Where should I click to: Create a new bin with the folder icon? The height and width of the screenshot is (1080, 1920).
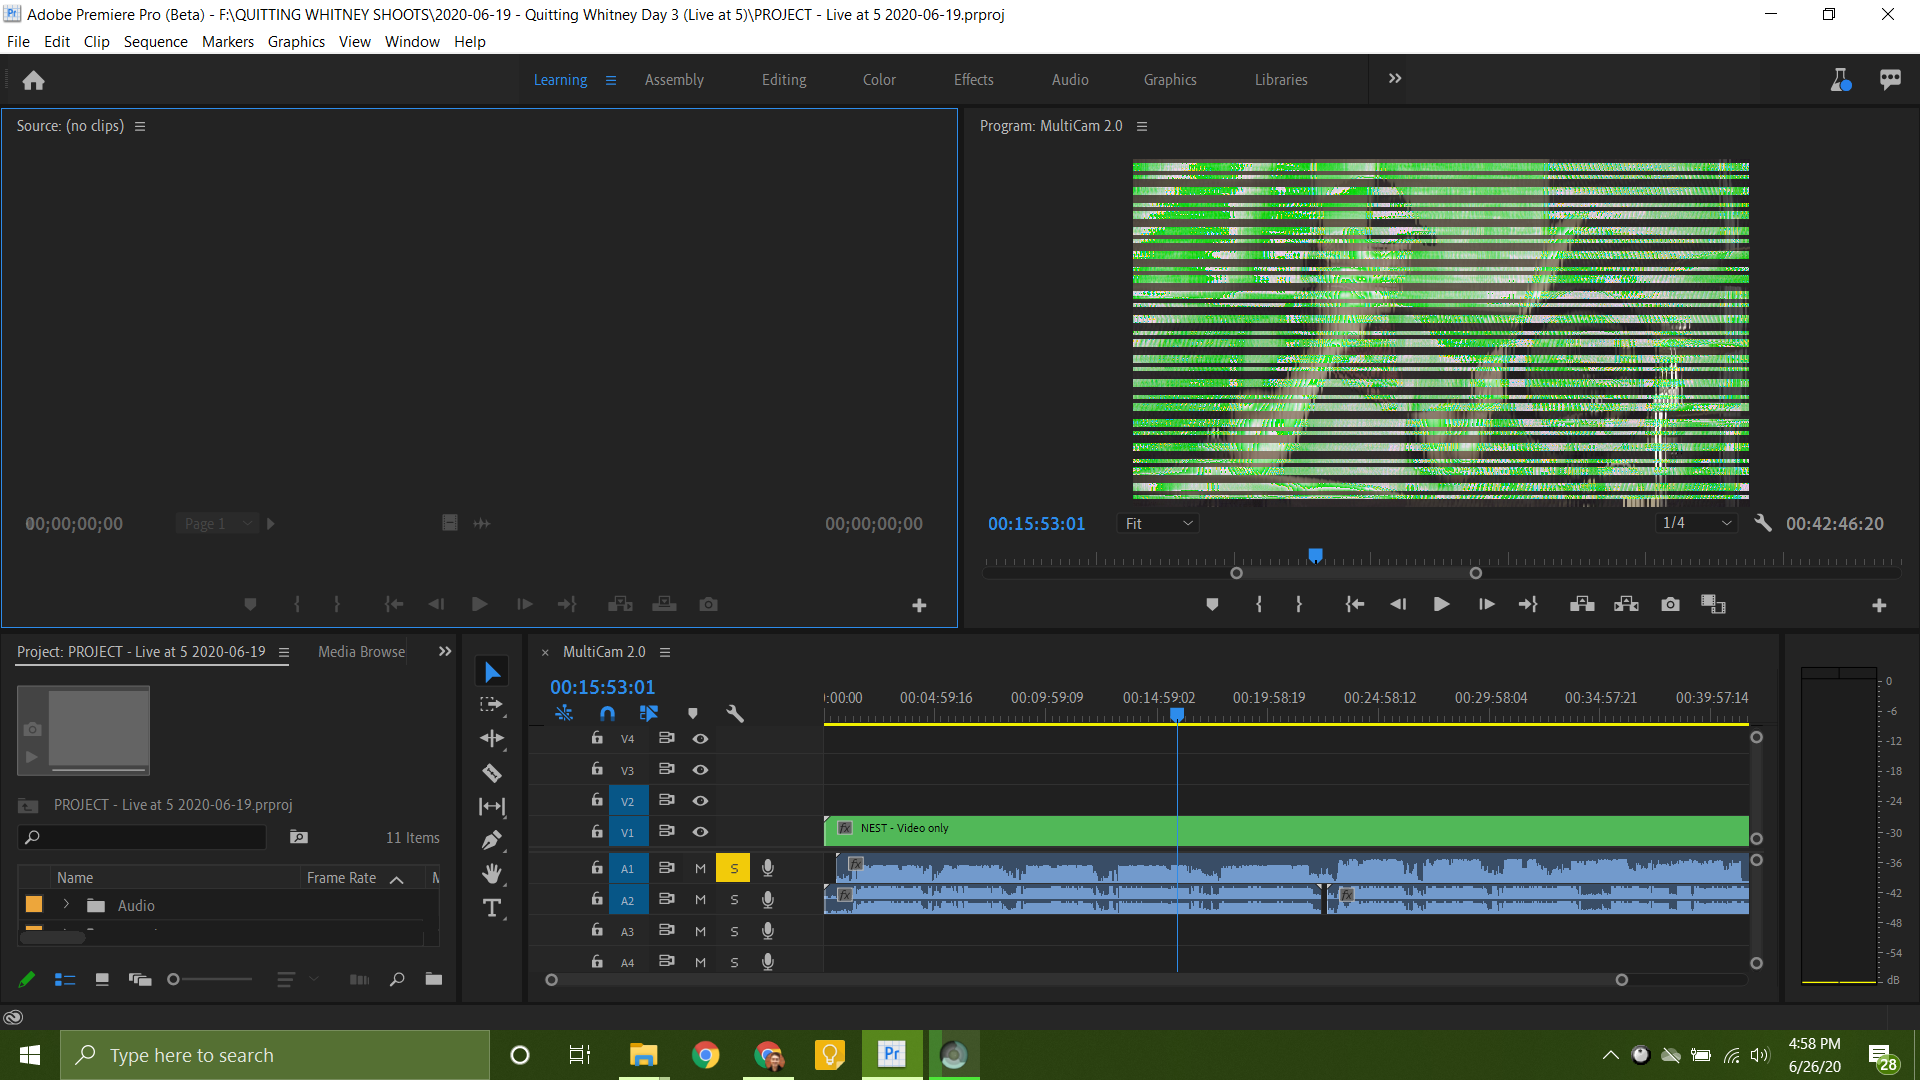(x=433, y=979)
